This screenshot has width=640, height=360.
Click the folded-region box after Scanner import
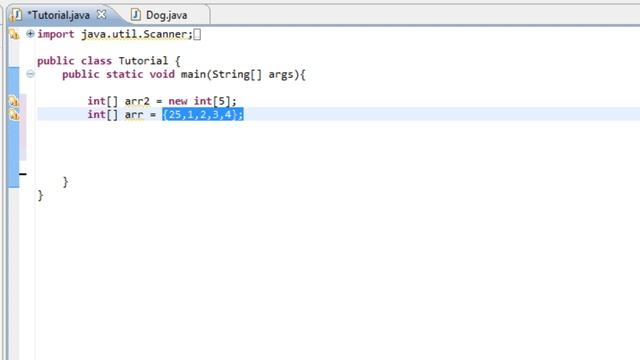tap(197, 34)
